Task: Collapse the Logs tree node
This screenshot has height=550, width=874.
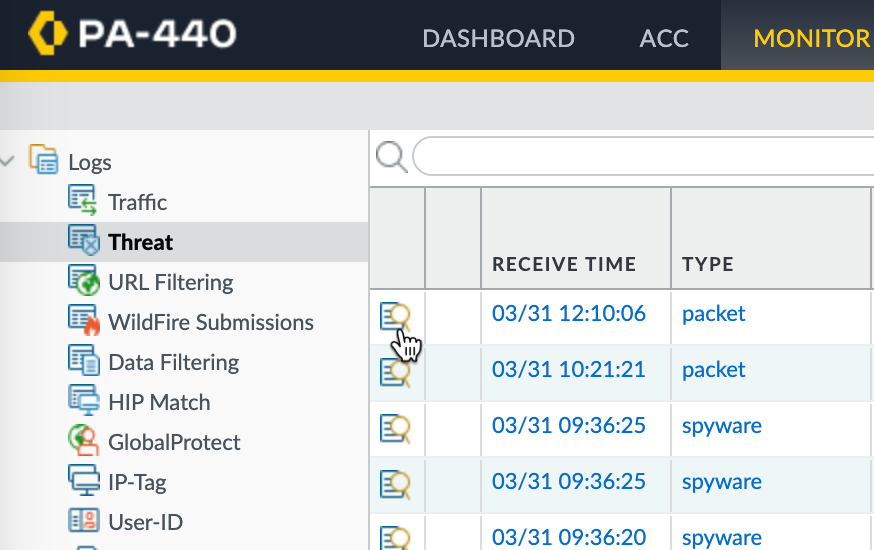Action: [9, 161]
